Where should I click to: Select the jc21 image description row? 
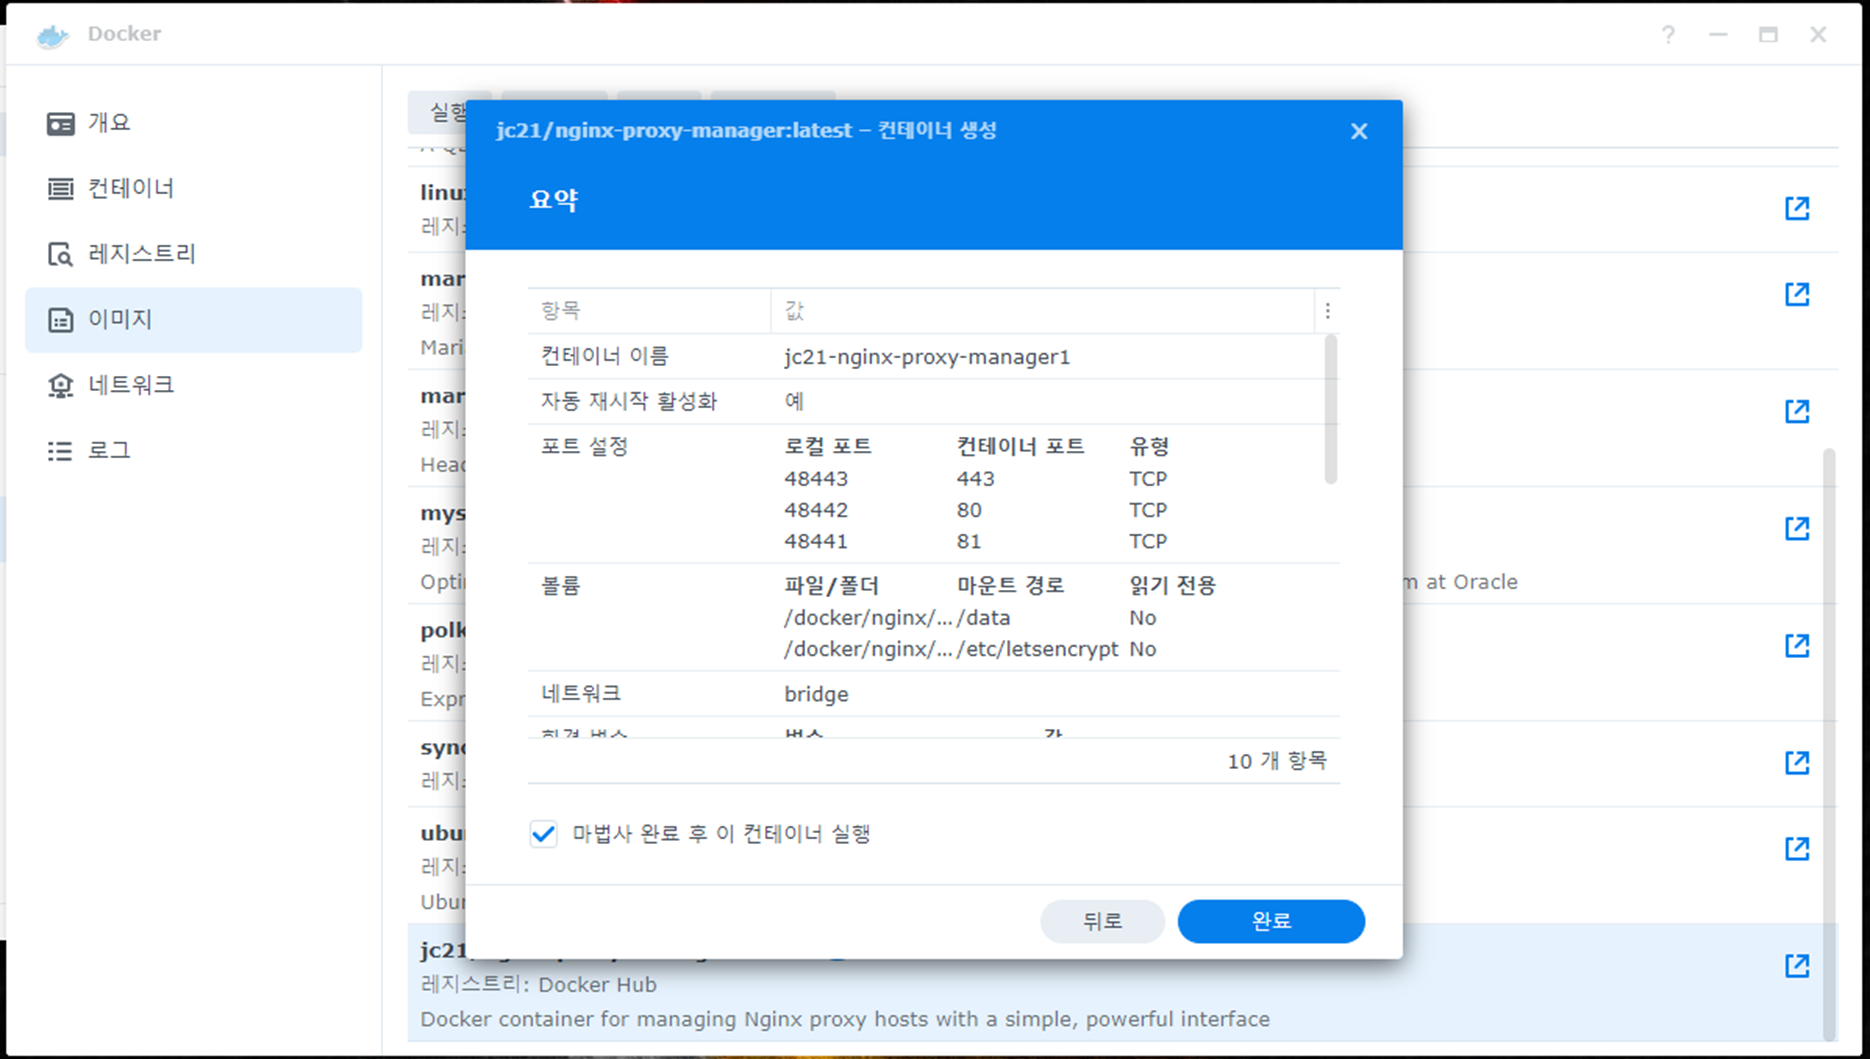(845, 1019)
